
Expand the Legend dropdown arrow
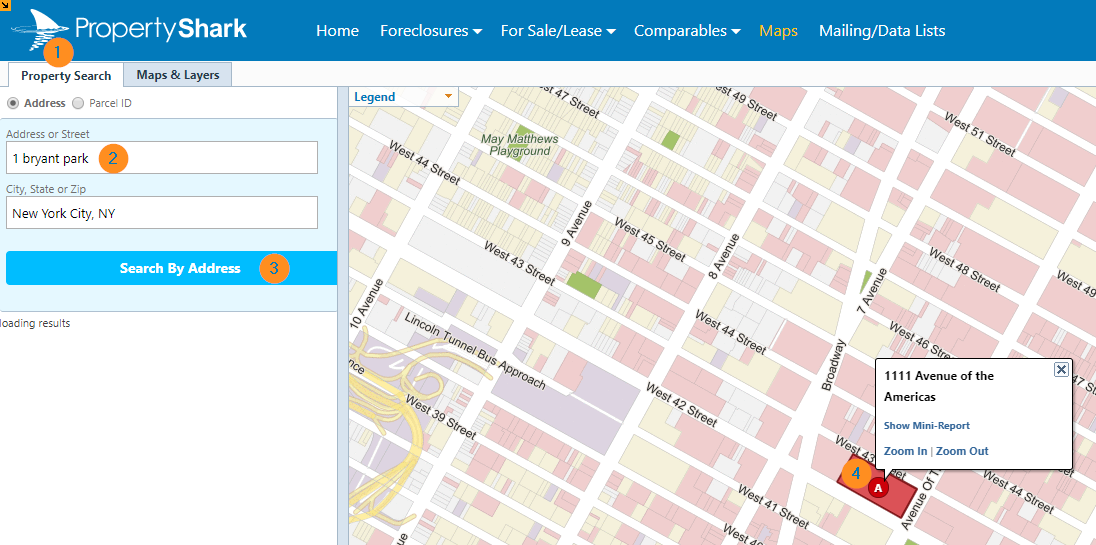tap(447, 96)
